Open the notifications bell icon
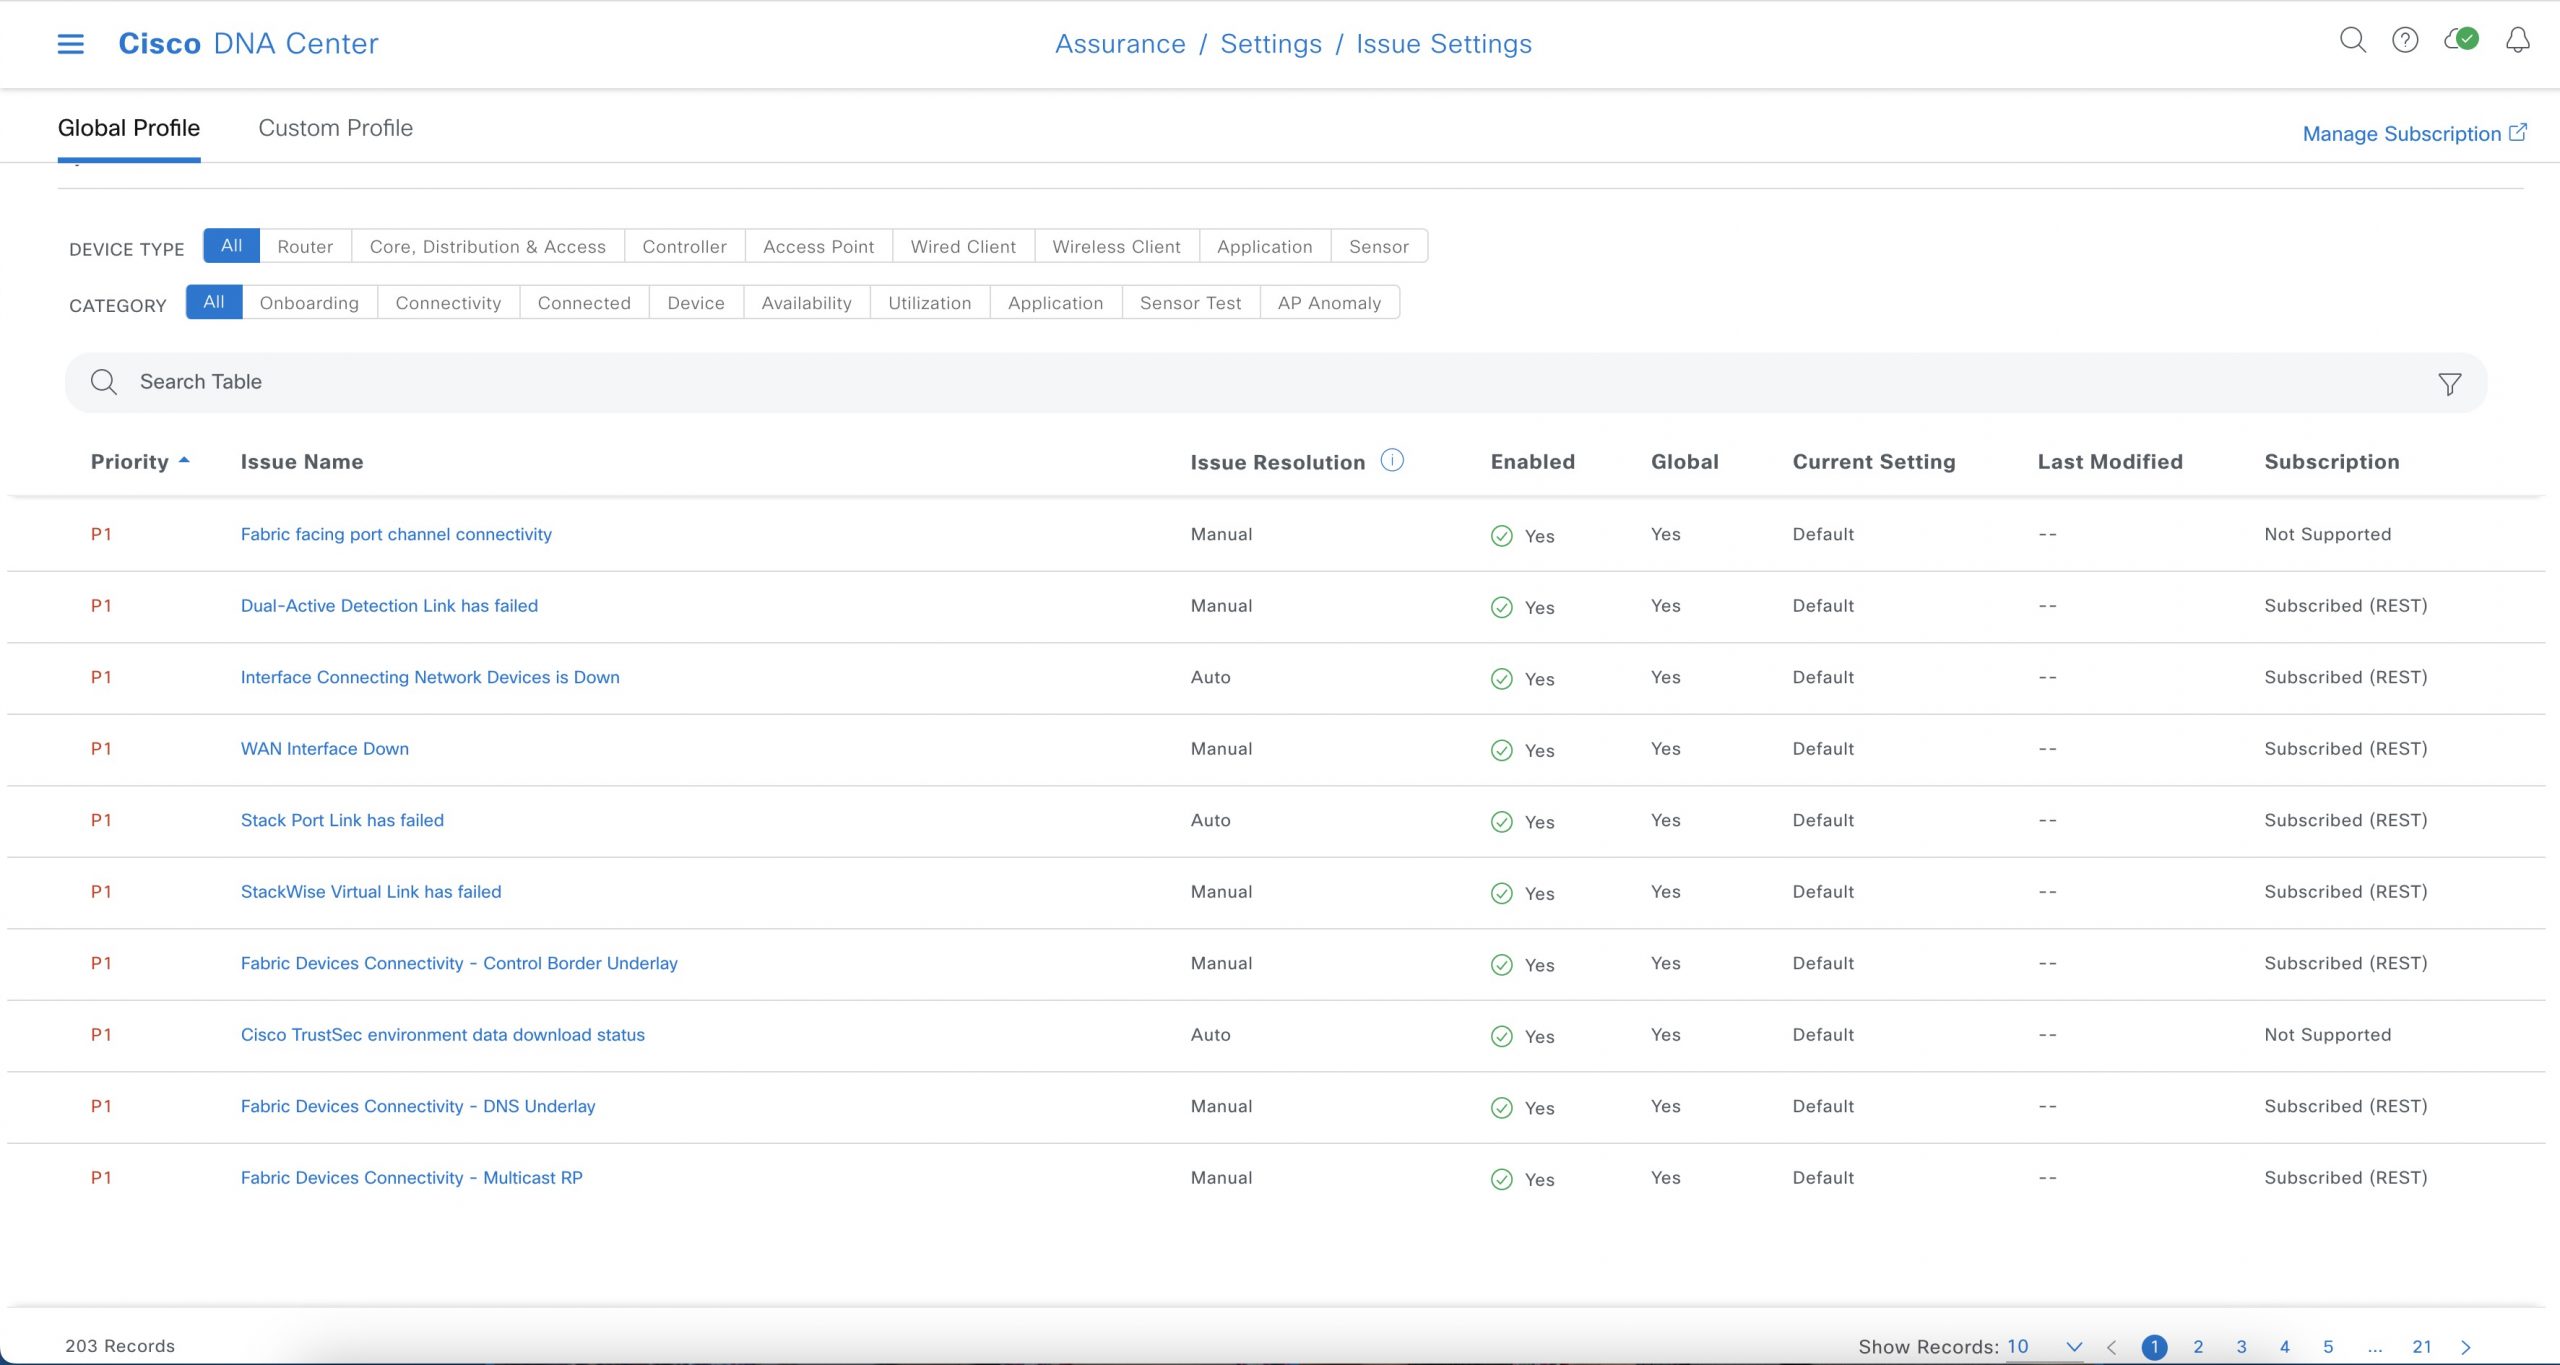Screen dimensions: 2560x1365 pos(2517,40)
